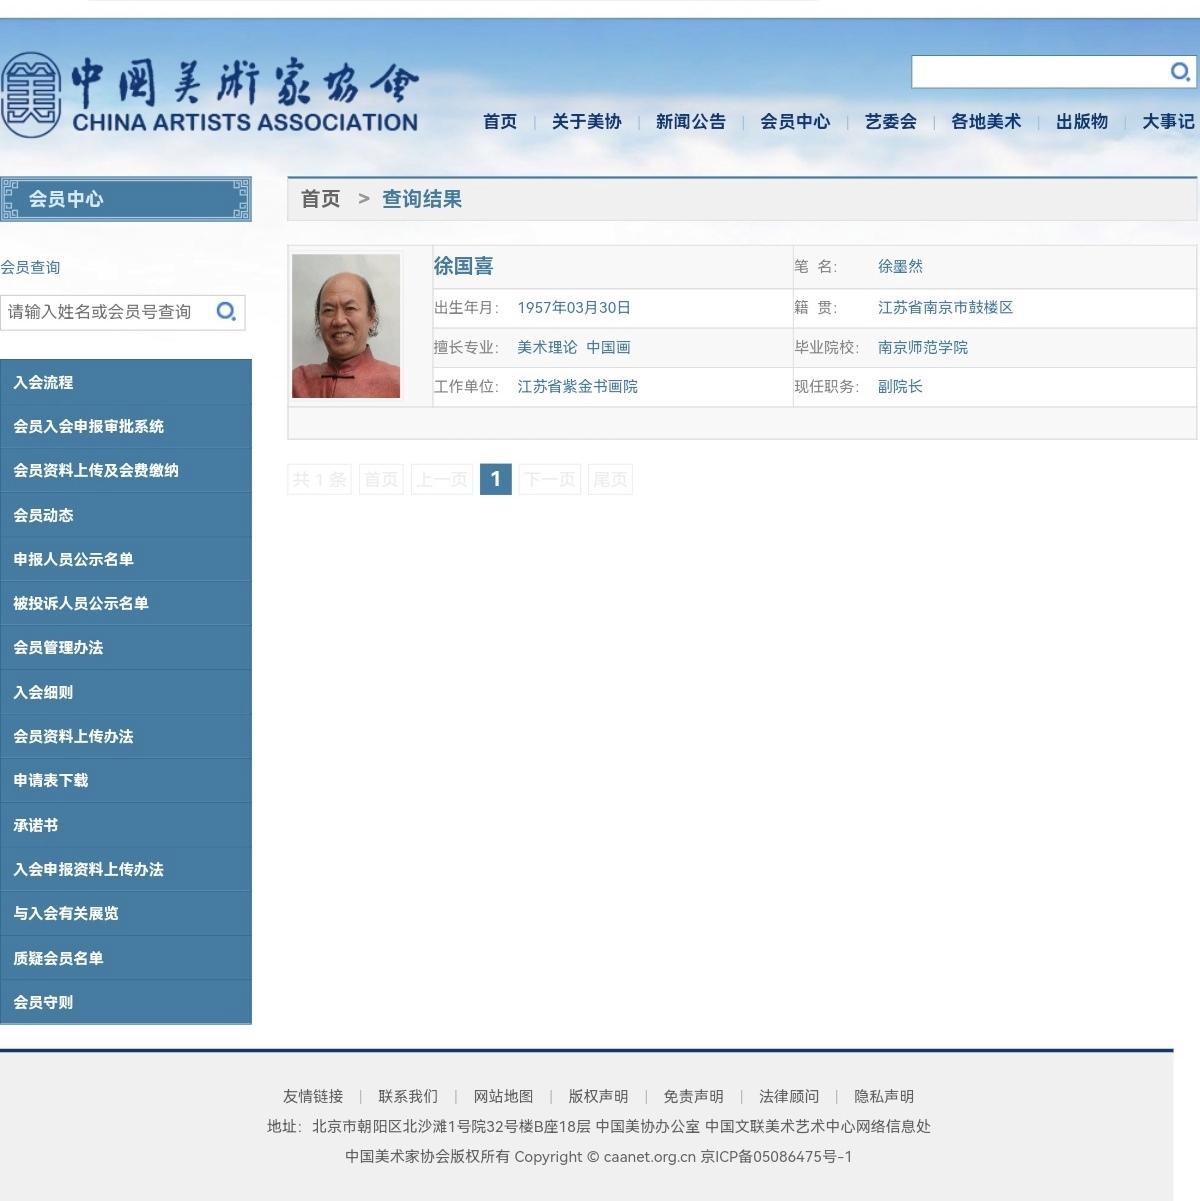
Task: Click the 会员查询 label
Action: coord(30,267)
